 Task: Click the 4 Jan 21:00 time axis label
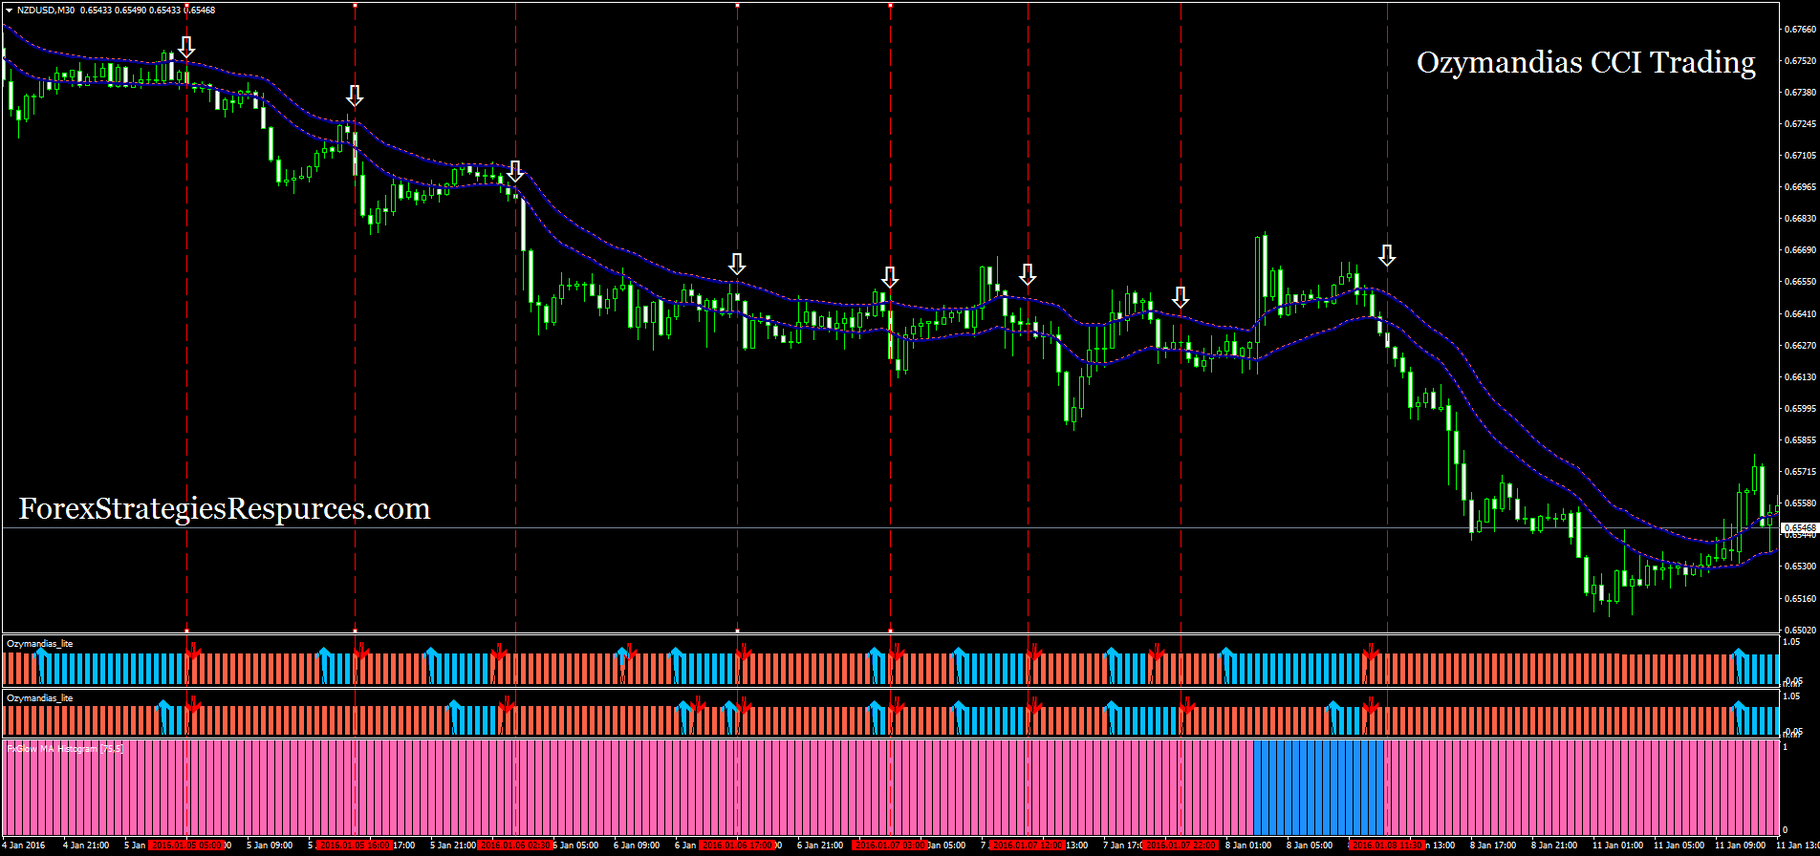pos(86,845)
